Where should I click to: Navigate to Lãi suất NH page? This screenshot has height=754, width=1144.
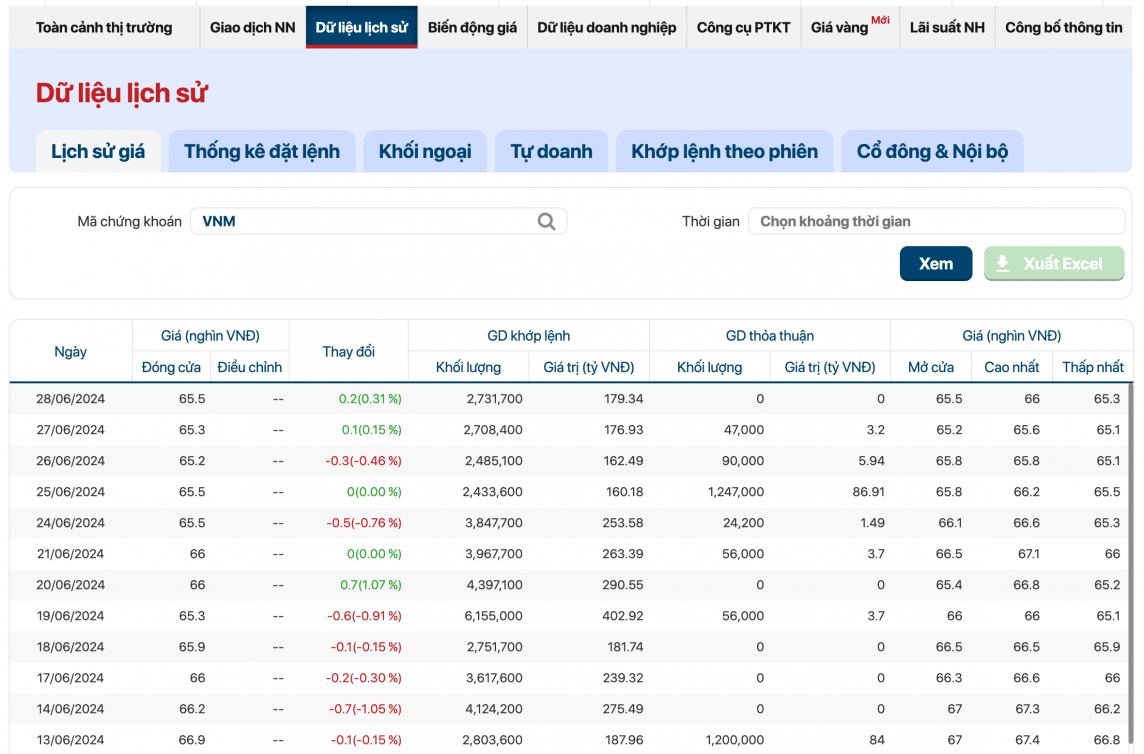pos(947,27)
